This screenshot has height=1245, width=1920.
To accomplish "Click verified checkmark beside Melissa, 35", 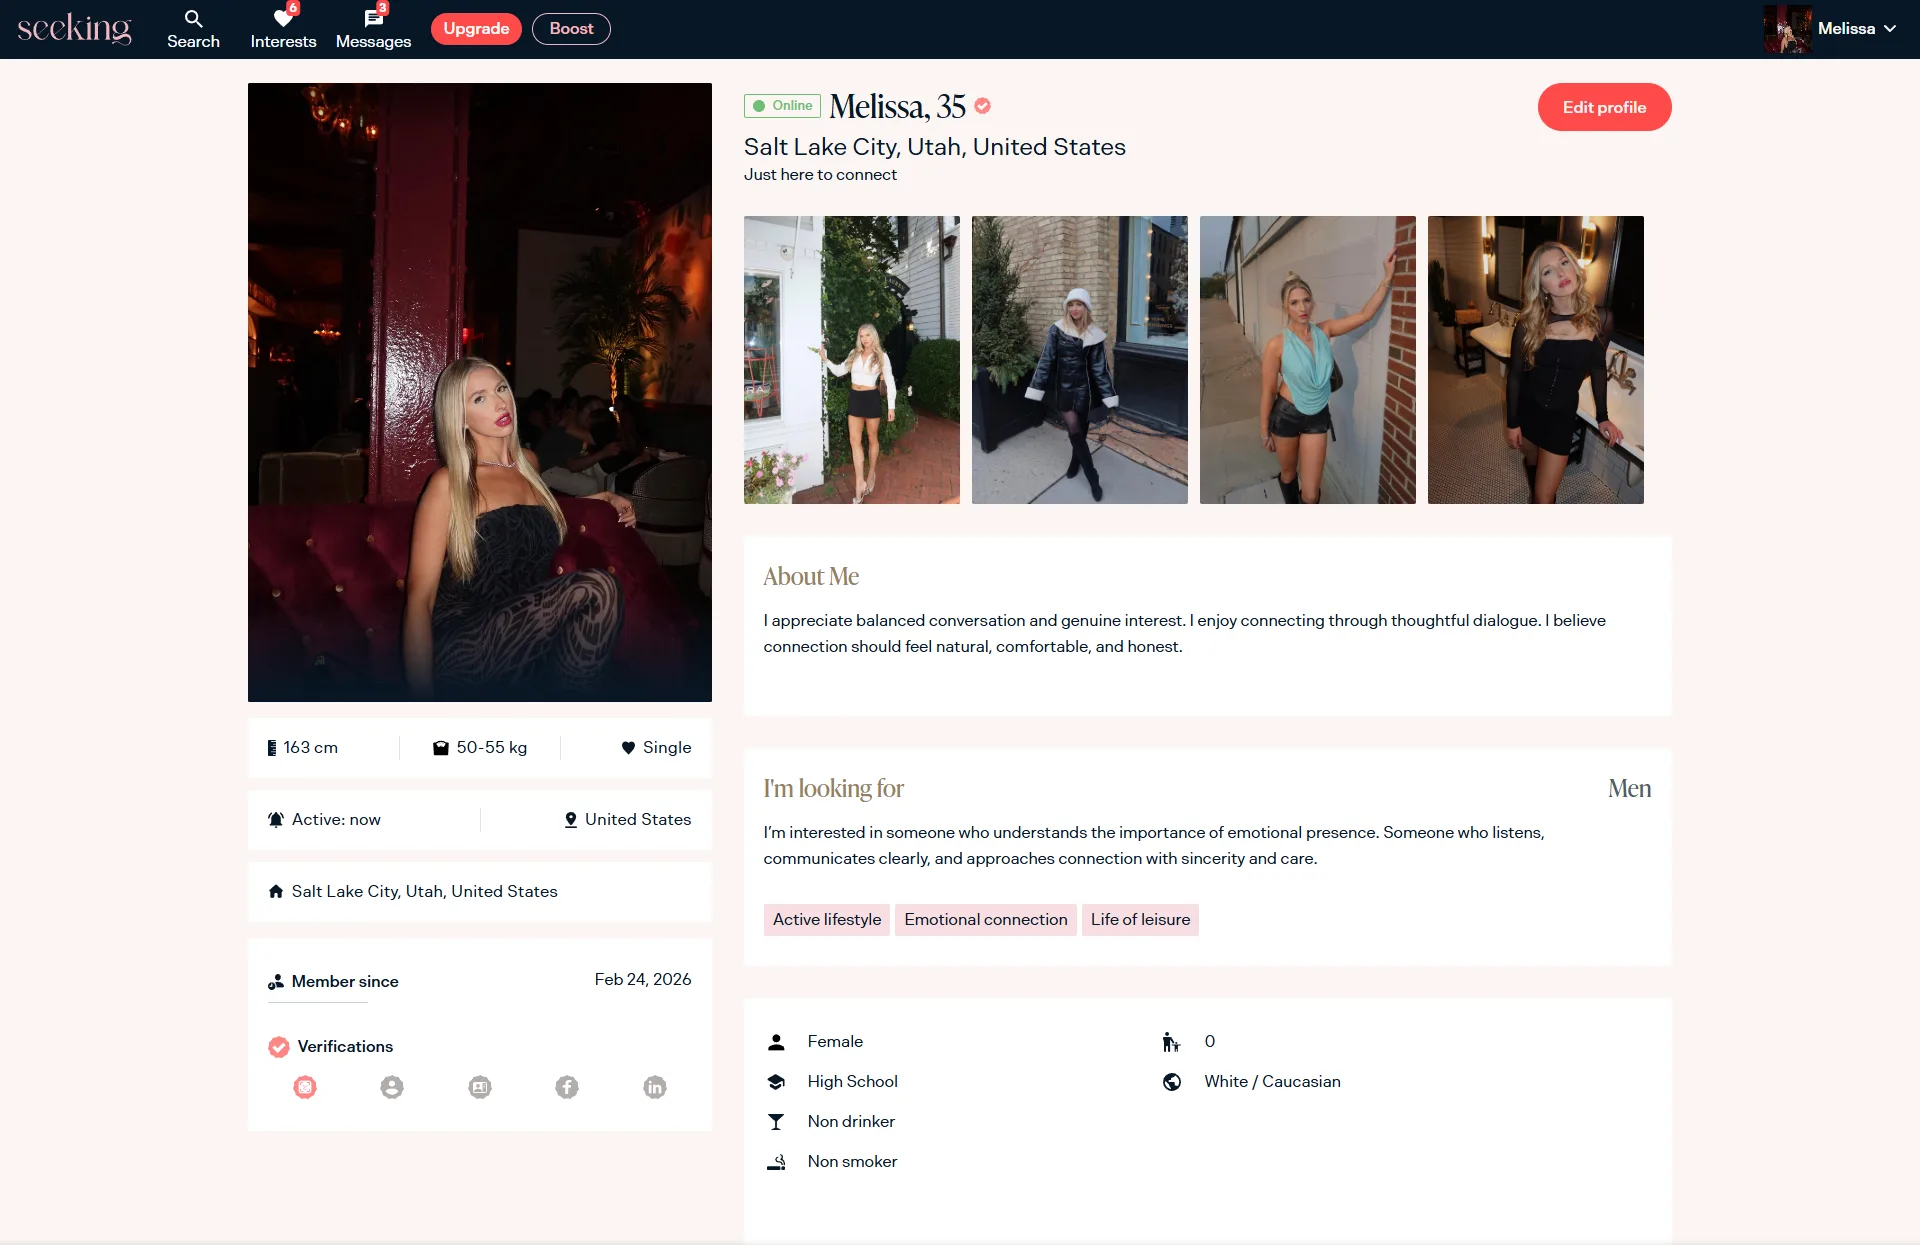I will tap(983, 106).
